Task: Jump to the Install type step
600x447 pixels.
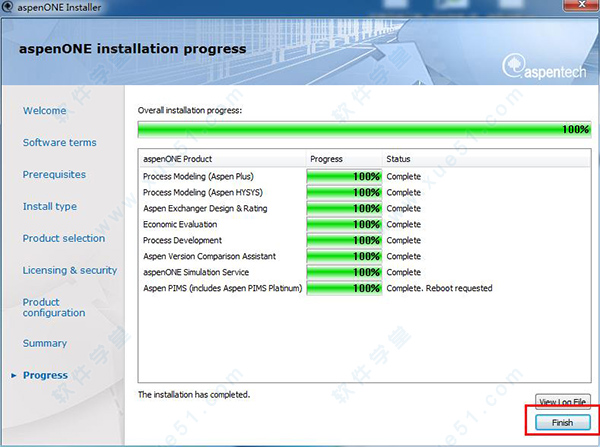Action: 50,206
